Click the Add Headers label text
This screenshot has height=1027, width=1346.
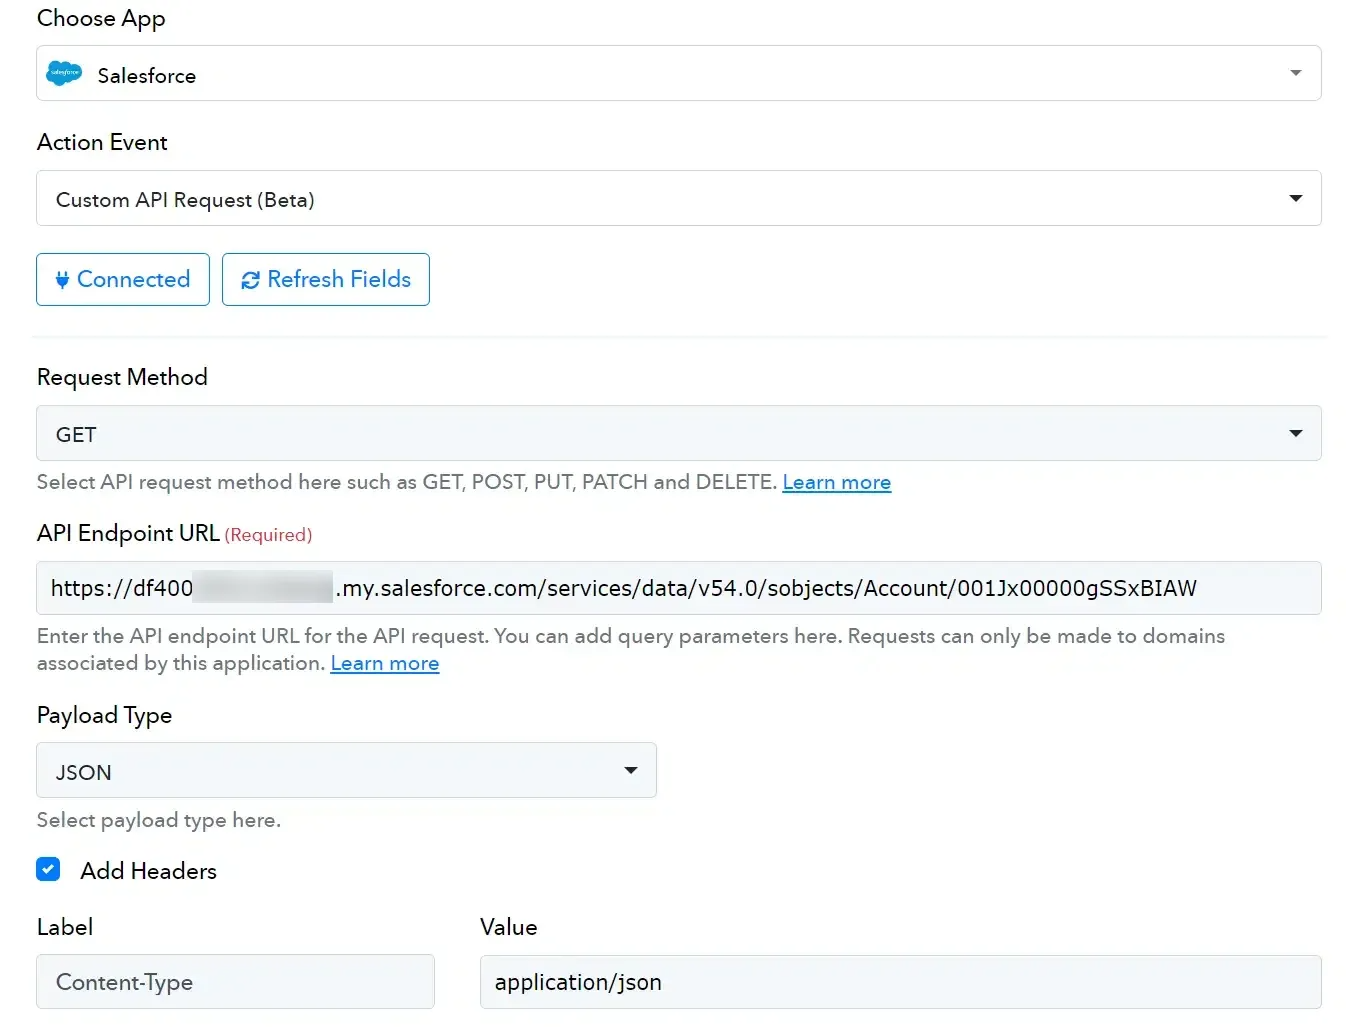[x=149, y=871]
